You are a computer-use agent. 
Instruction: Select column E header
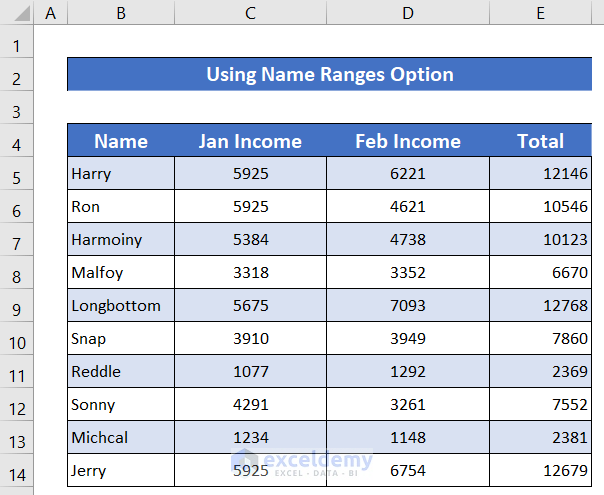click(540, 13)
